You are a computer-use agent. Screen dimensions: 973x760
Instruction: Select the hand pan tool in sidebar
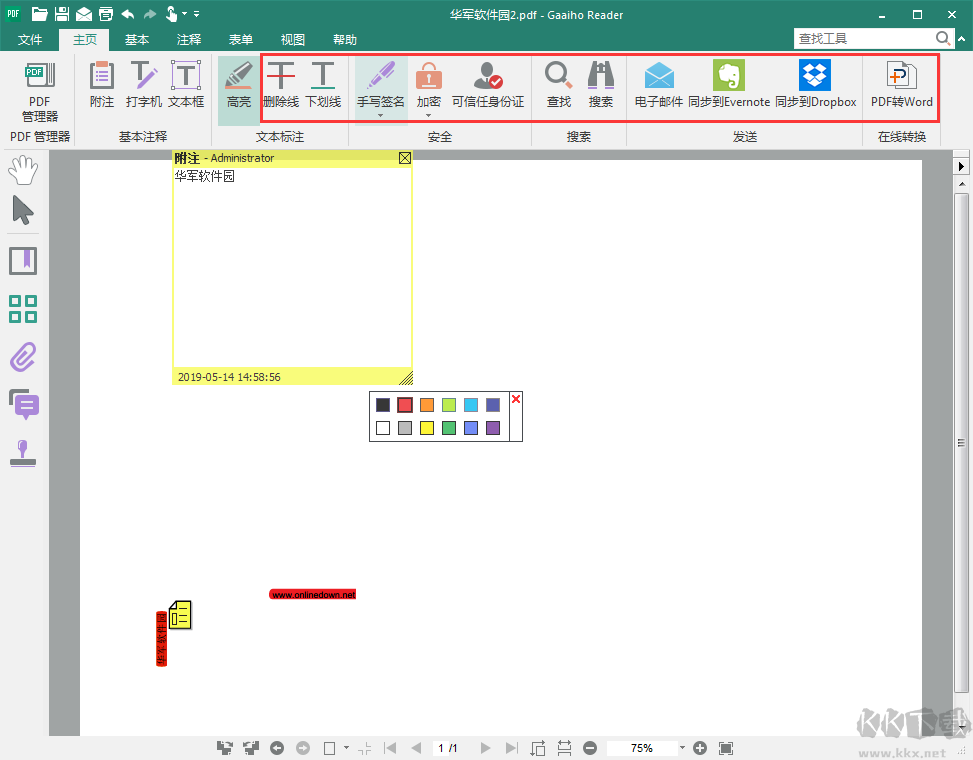point(22,169)
